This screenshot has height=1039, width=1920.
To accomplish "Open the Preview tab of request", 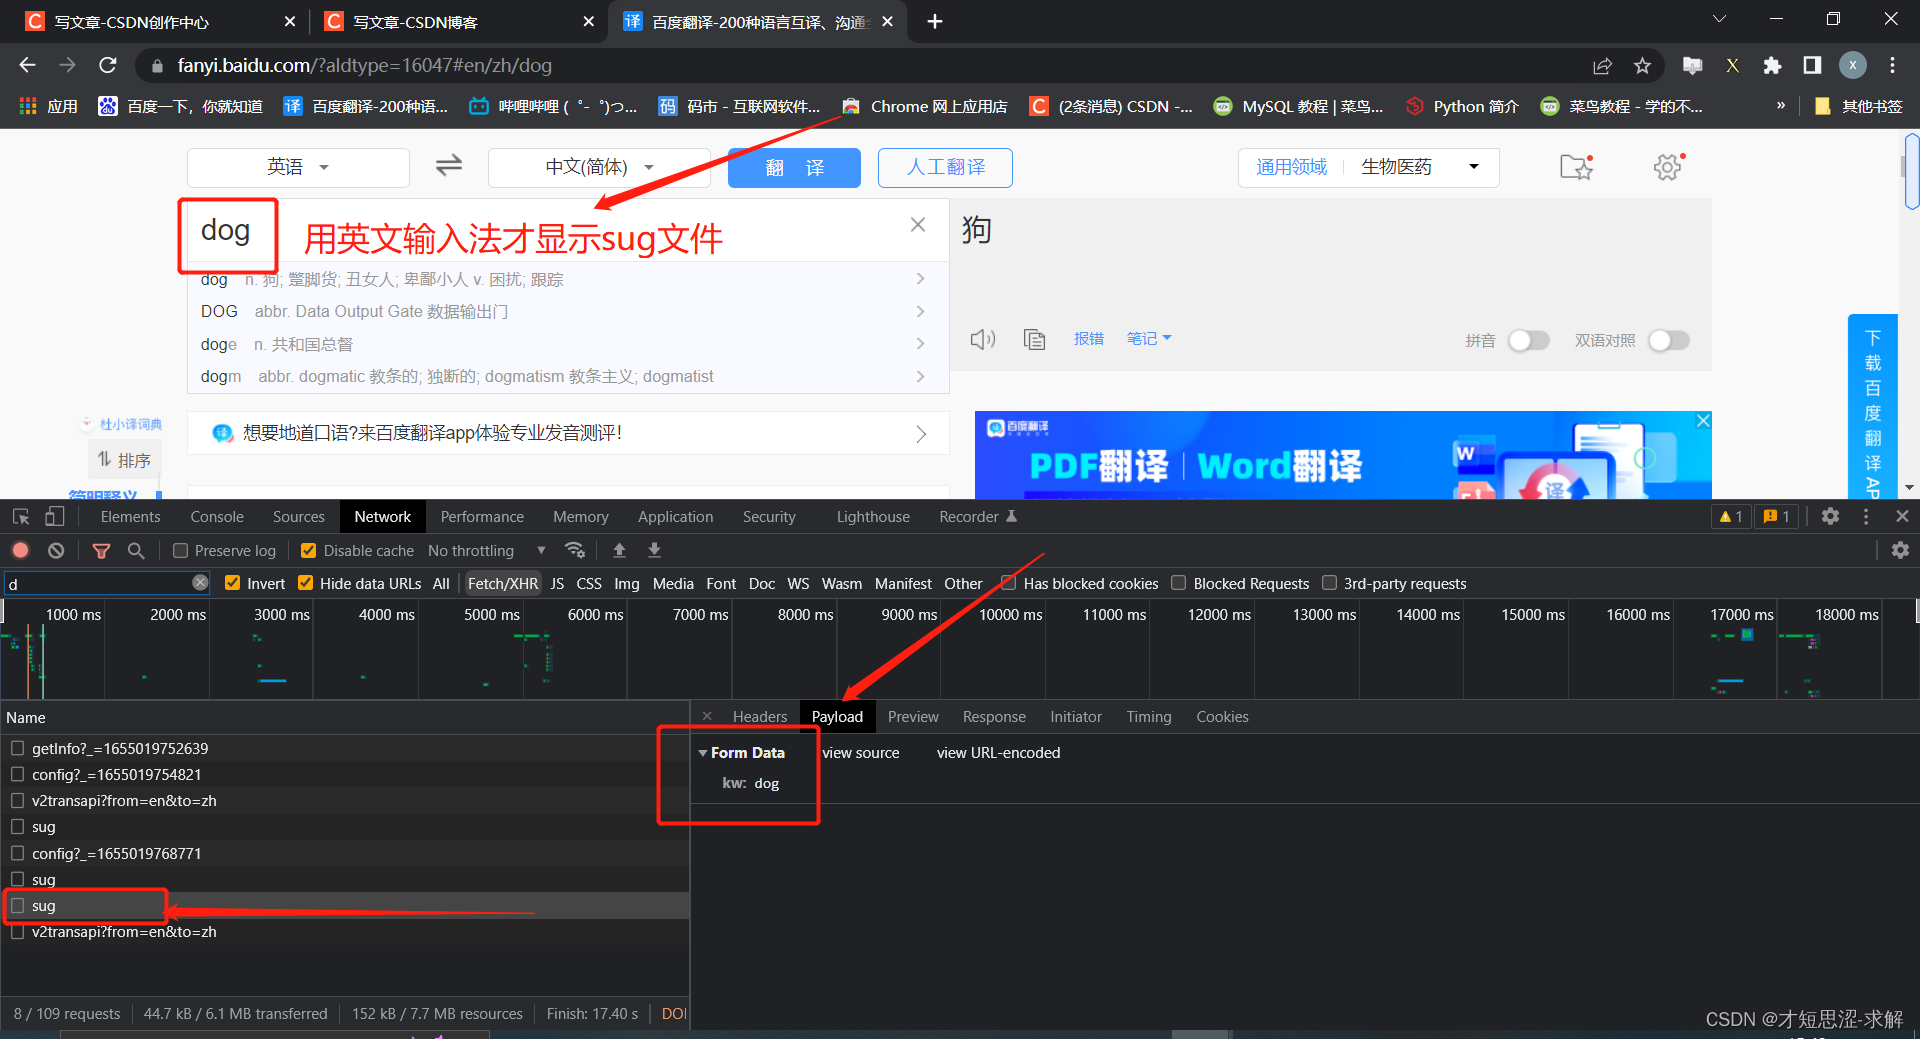I will tap(913, 717).
